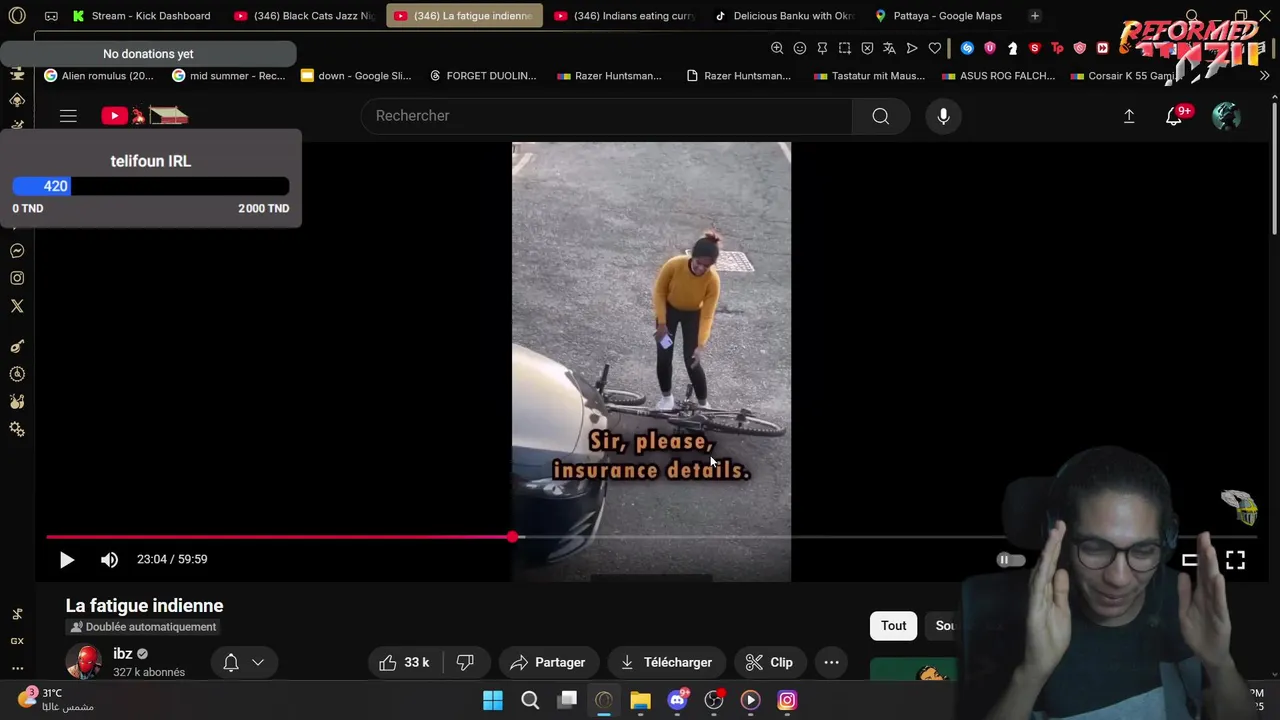This screenshot has height=720, width=1280.
Task: Click the zoom magnifier icon in address bar
Action: [x=777, y=48]
